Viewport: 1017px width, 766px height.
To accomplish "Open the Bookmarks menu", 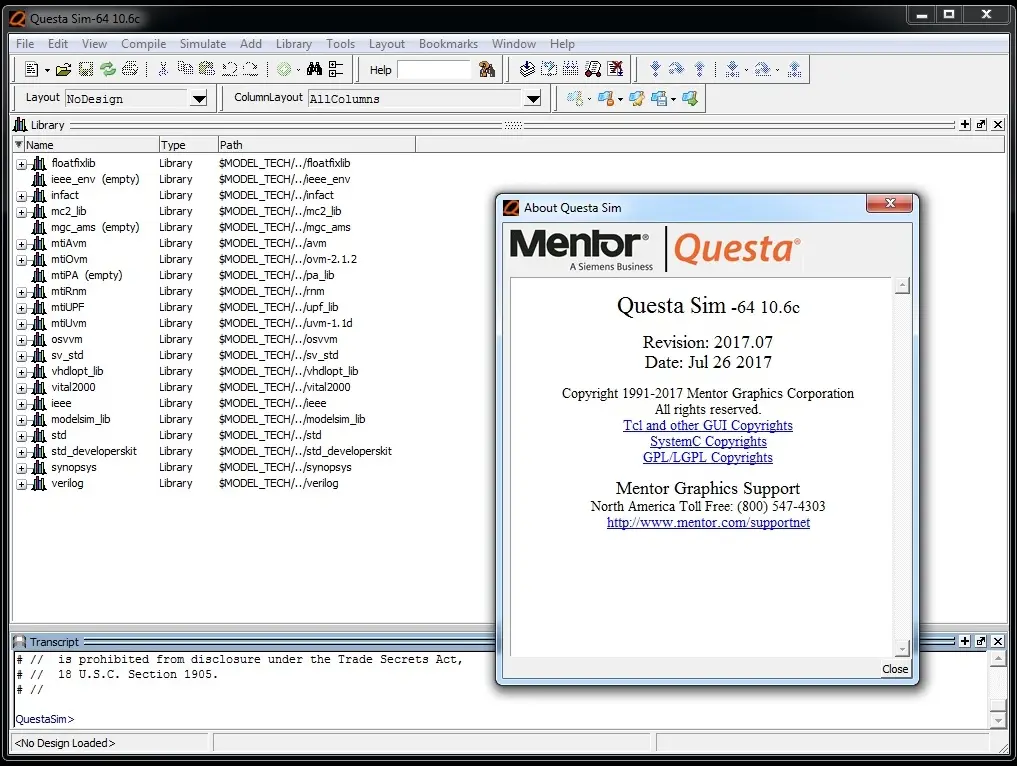I will (x=448, y=43).
